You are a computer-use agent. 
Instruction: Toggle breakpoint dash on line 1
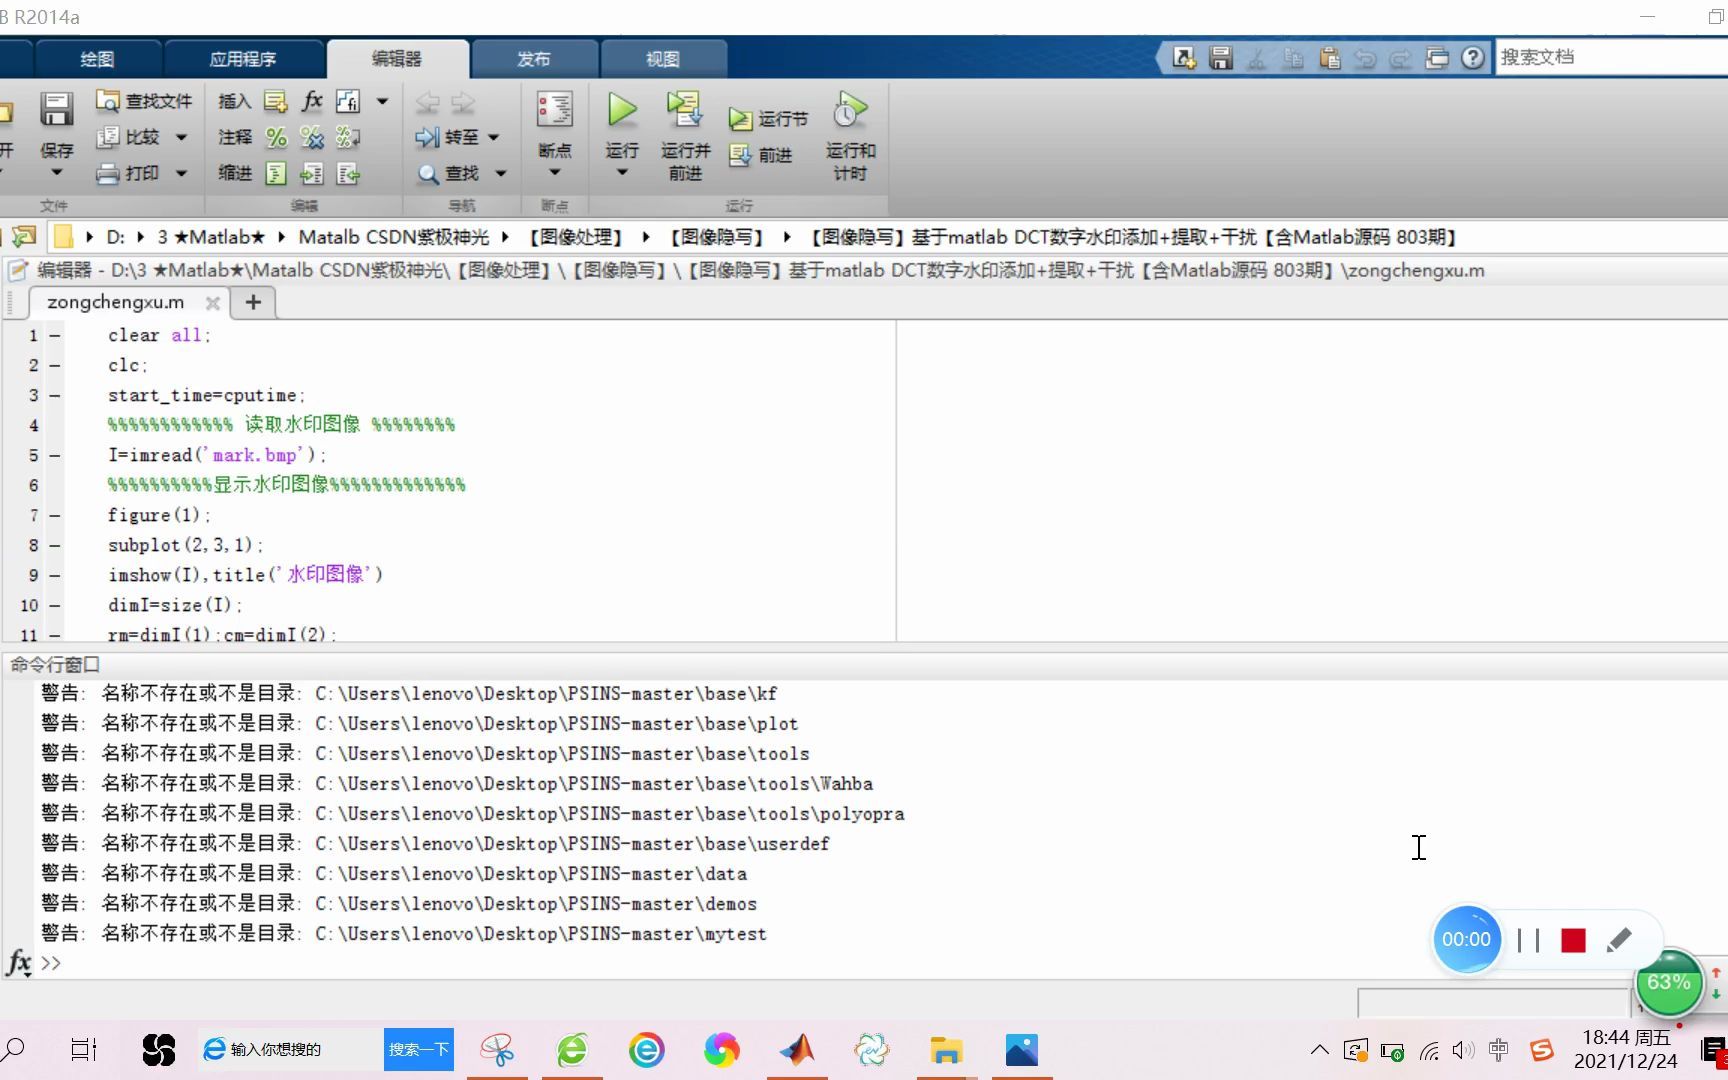pyautogui.click(x=55, y=335)
